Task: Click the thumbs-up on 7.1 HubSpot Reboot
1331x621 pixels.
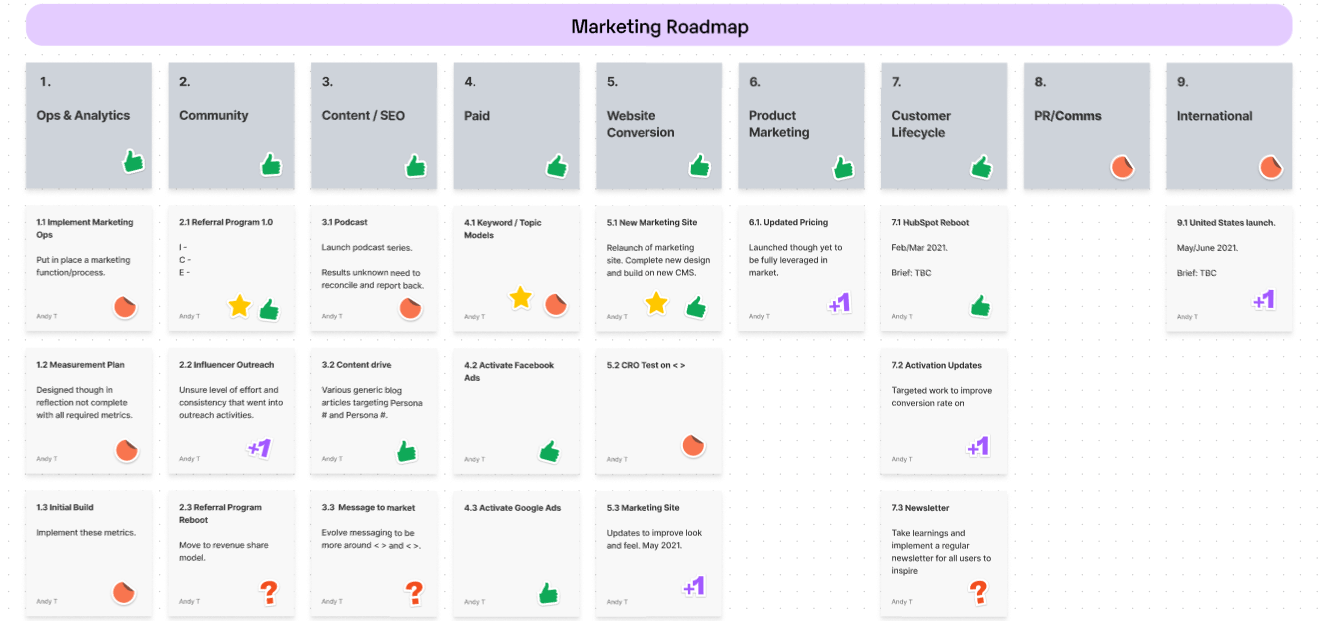Action: (981, 306)
